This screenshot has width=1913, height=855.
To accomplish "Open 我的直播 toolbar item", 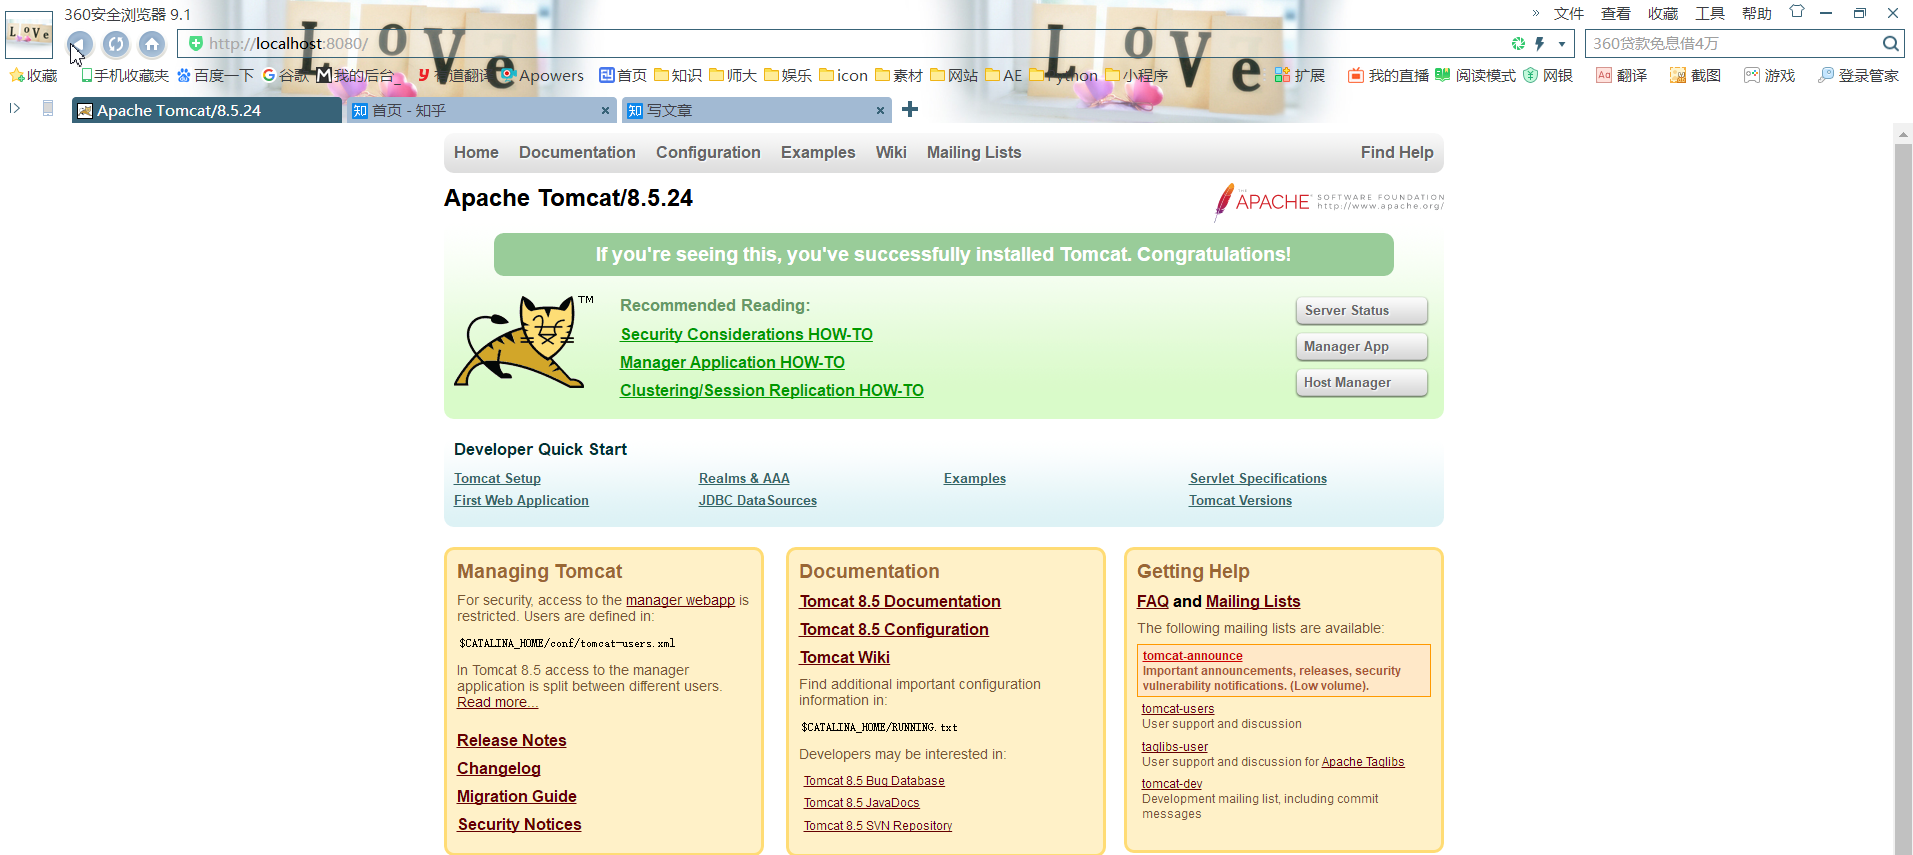I will point(1388,76).
